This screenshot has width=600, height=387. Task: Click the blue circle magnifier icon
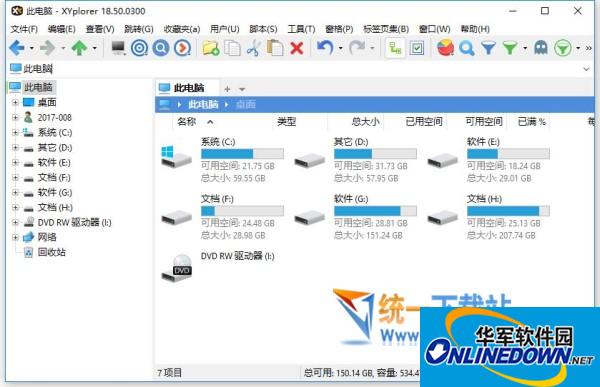[x=161, y=48]
